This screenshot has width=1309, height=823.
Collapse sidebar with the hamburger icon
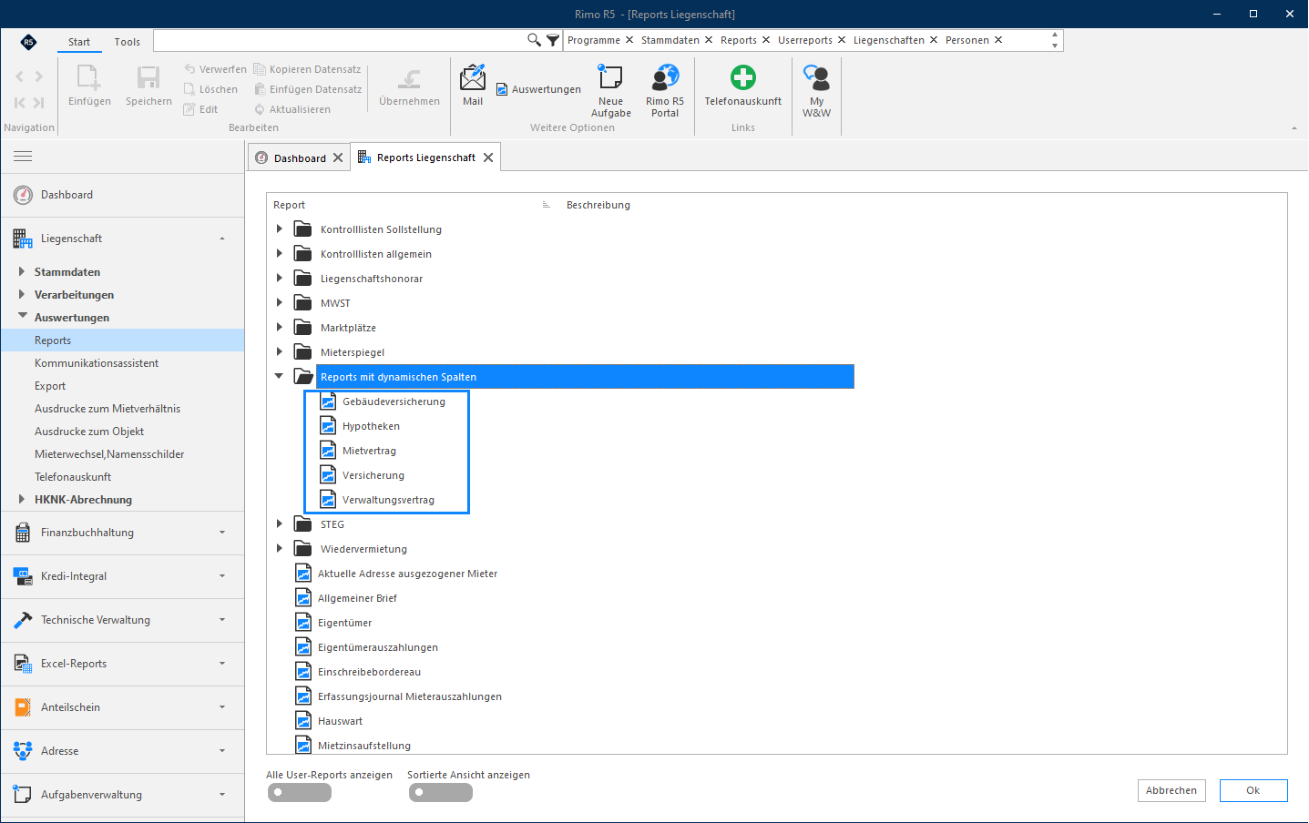coord(22,156)
